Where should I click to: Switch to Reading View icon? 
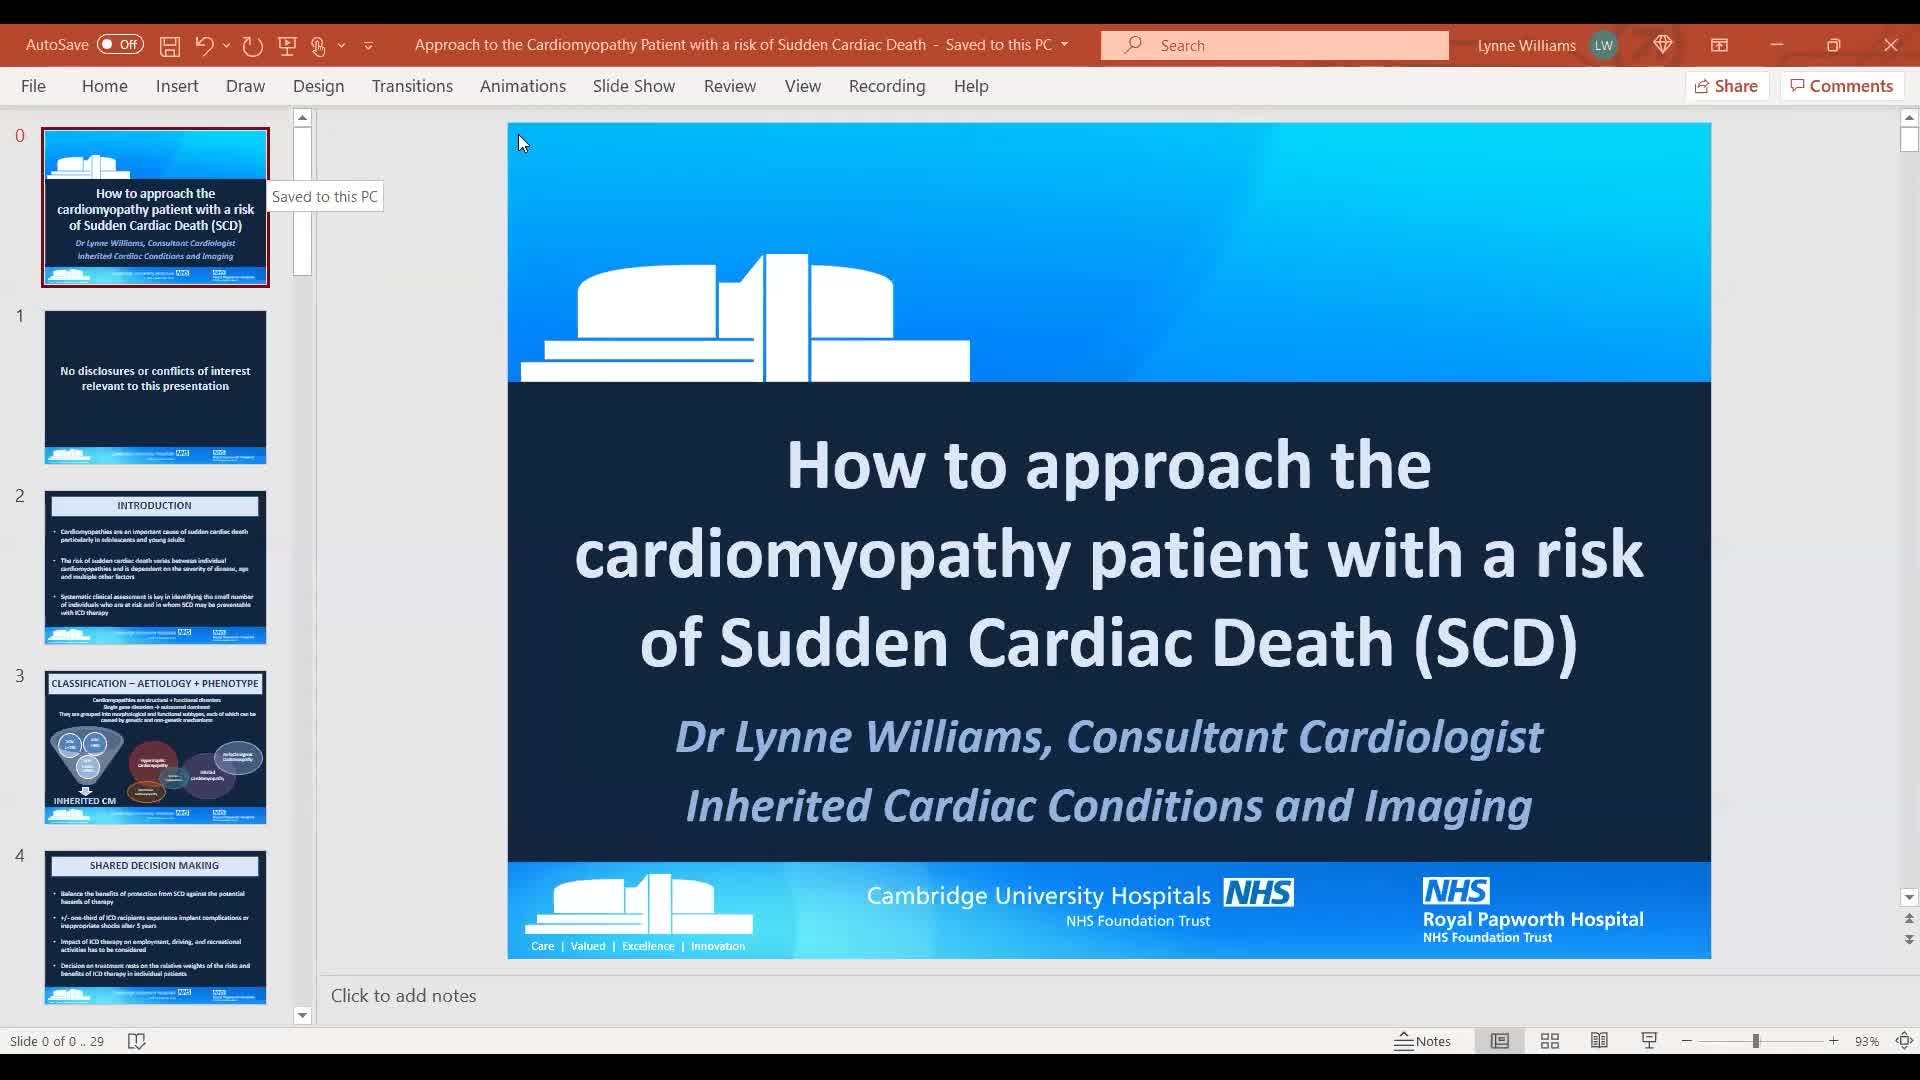1599,1041
